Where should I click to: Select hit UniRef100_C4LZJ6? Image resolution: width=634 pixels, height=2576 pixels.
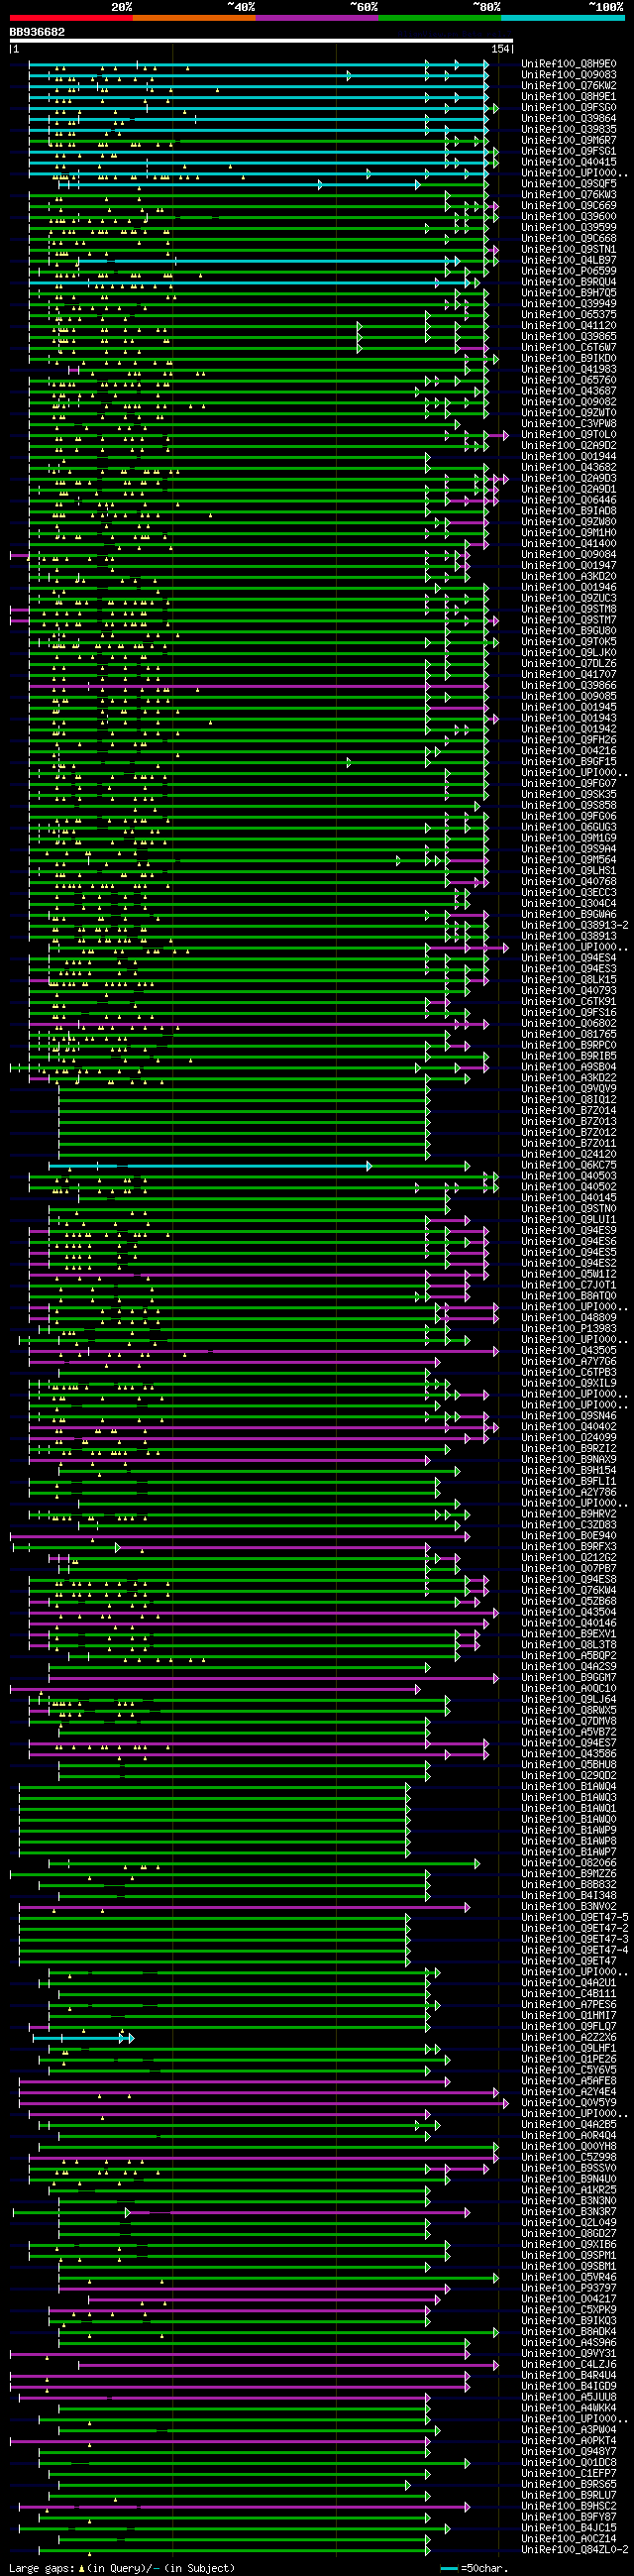pyautogui.click(x=569, y=2365)
